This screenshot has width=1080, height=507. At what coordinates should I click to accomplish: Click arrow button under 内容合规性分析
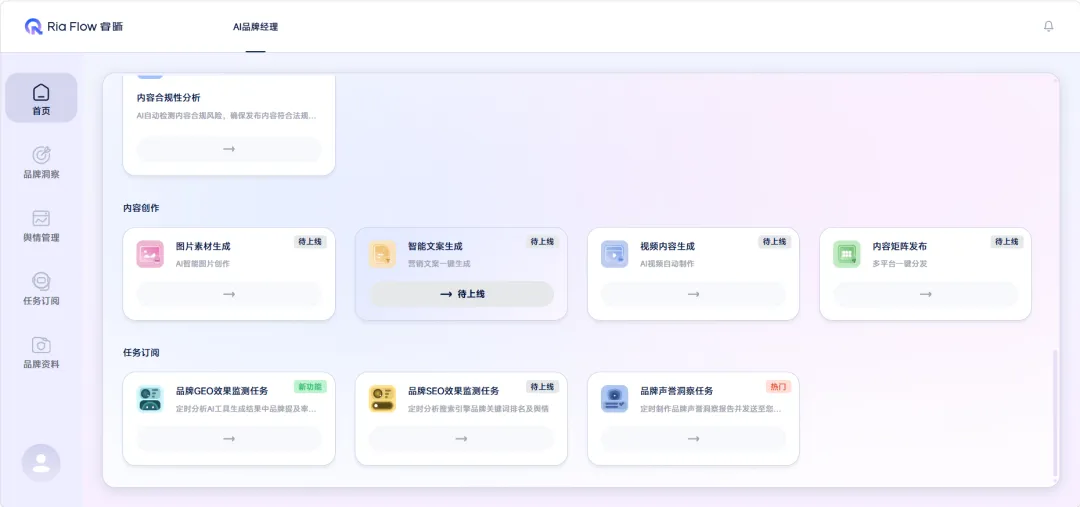[x=229, y=149]
